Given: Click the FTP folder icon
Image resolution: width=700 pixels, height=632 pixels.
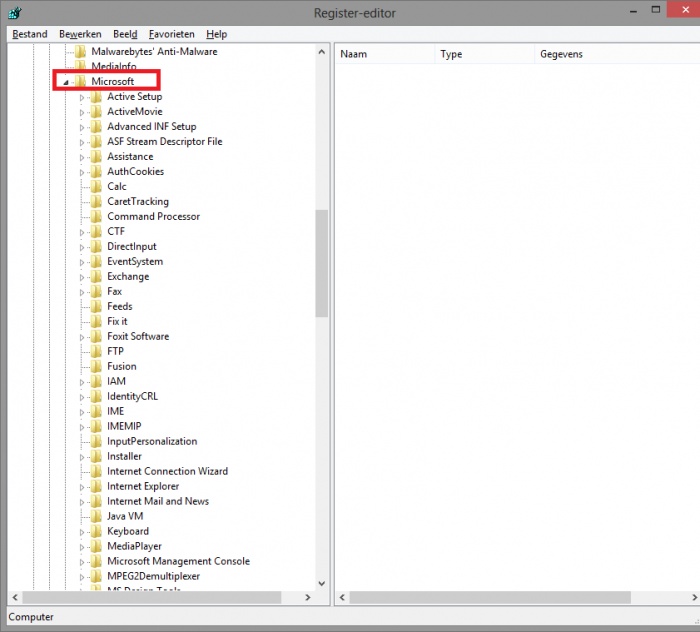Looking at the screenshot, I should click(96, 351).
